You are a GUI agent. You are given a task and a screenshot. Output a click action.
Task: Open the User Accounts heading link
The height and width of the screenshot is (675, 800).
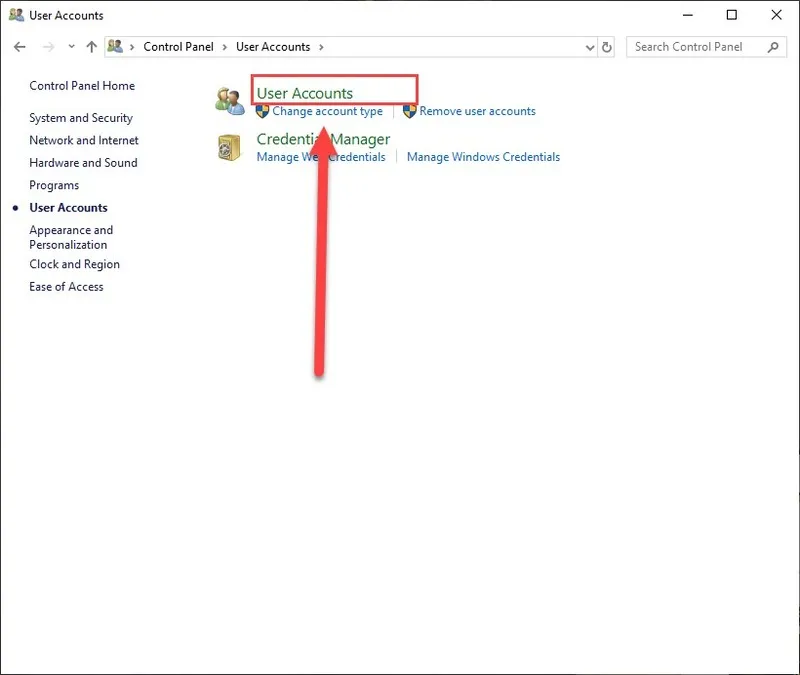coord(305,93)
